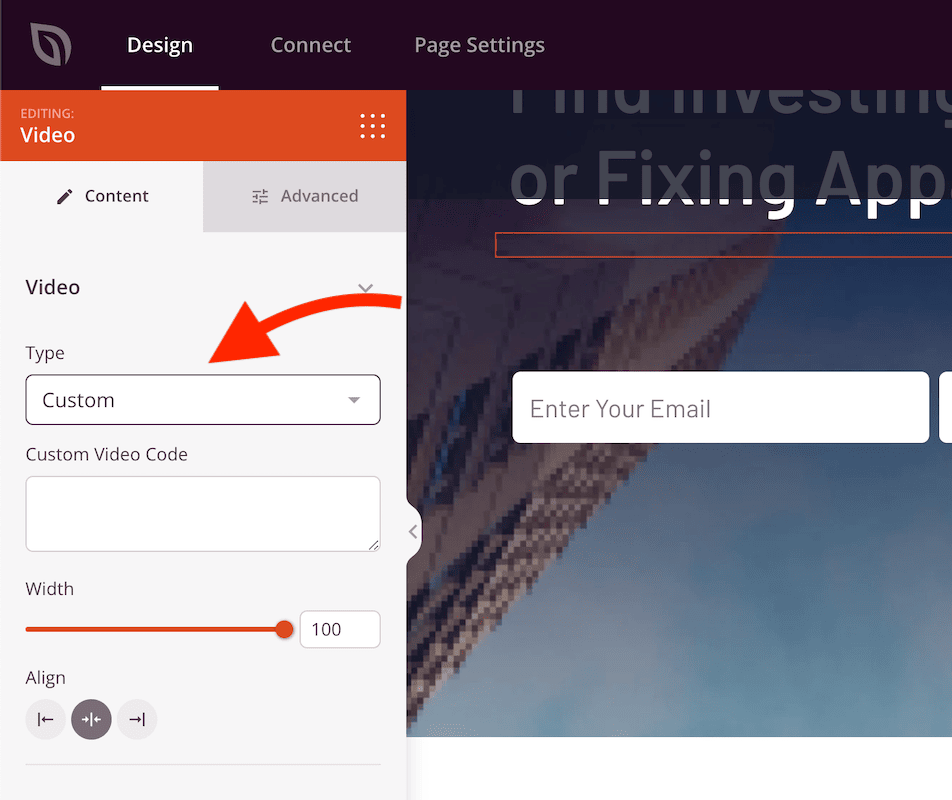Collapse the Video section chevron
Viewport: 952px width, 800px height.
[x=365, y=288]
